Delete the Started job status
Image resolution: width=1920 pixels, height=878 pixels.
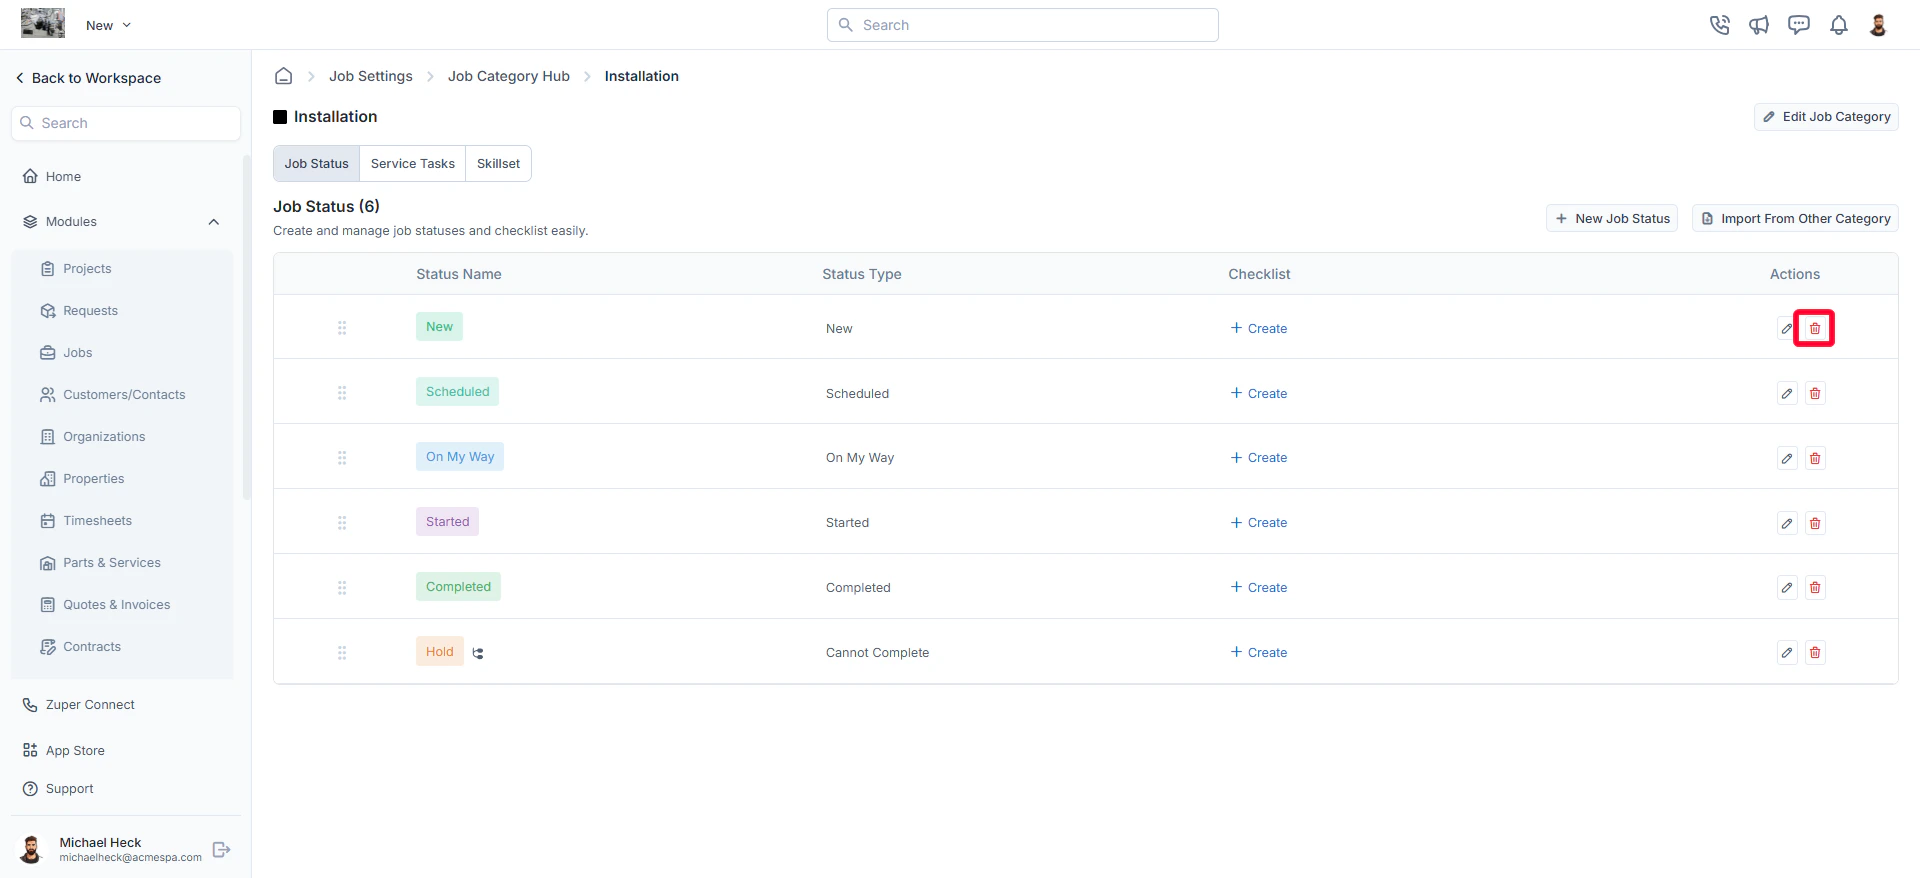[1815, 523]
